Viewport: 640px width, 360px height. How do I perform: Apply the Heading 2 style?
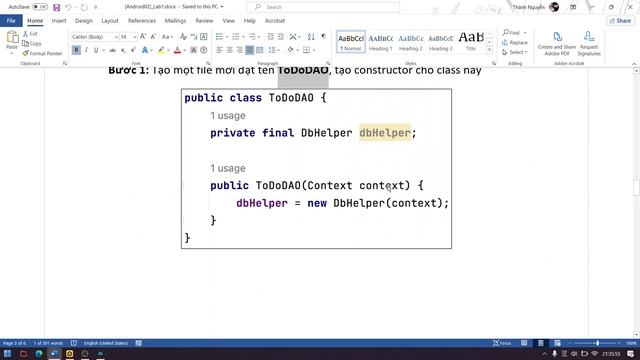411,42
